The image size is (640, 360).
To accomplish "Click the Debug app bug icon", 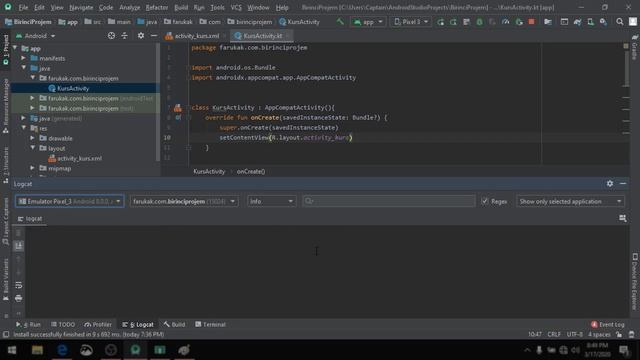I will [x=479, y=22].
